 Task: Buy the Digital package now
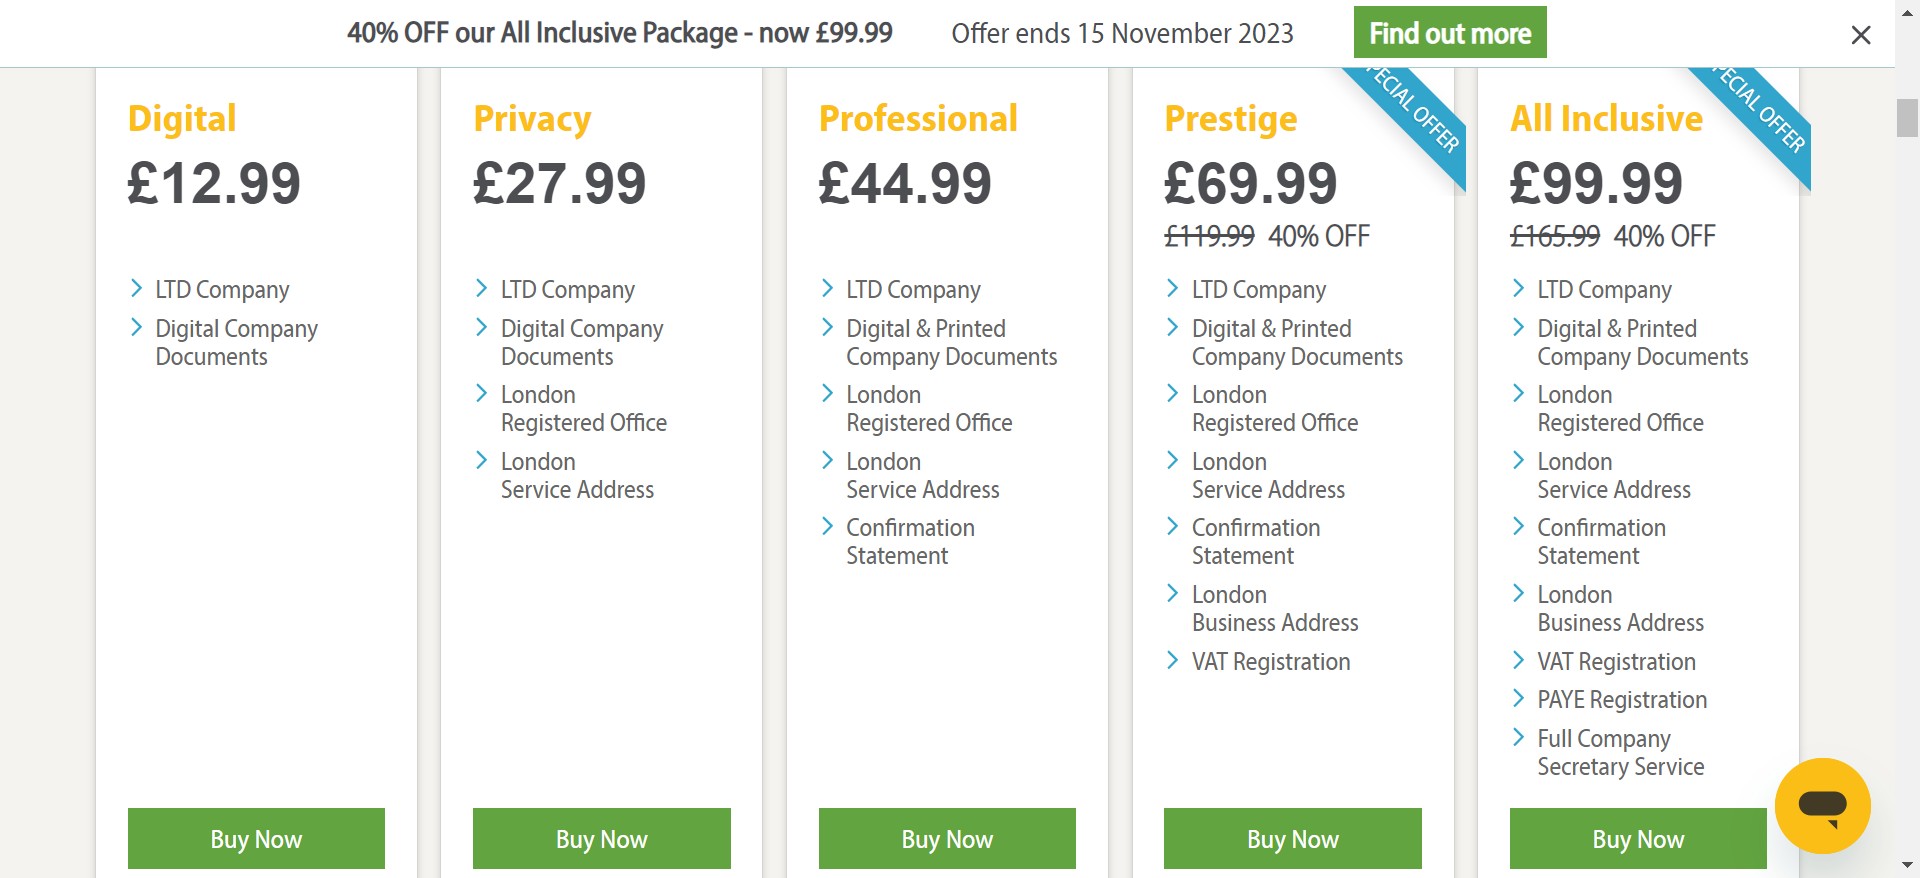(x=256, y=839)
